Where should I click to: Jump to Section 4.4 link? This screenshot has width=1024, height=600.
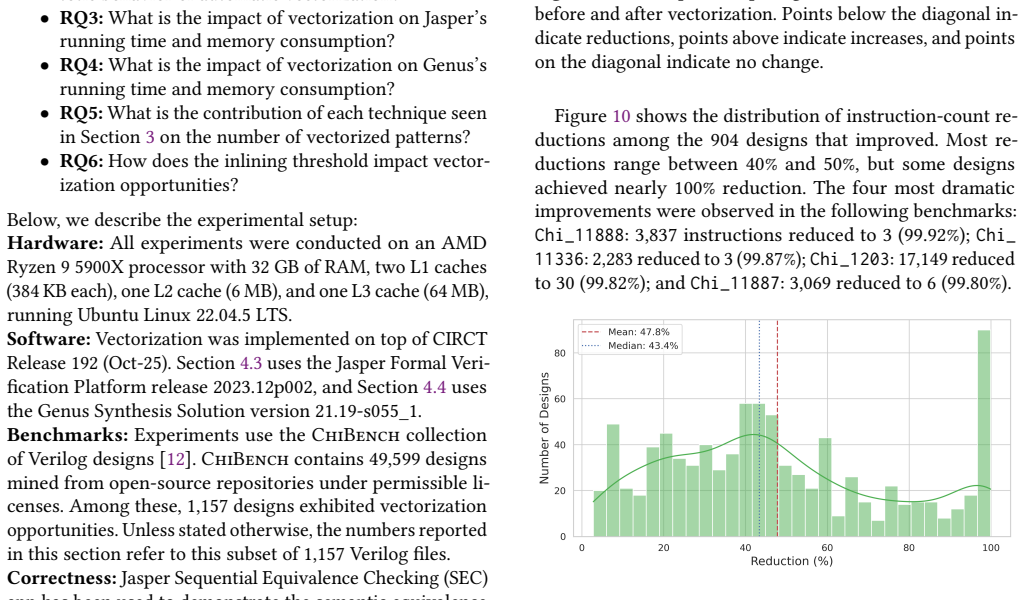coord(434,387)
